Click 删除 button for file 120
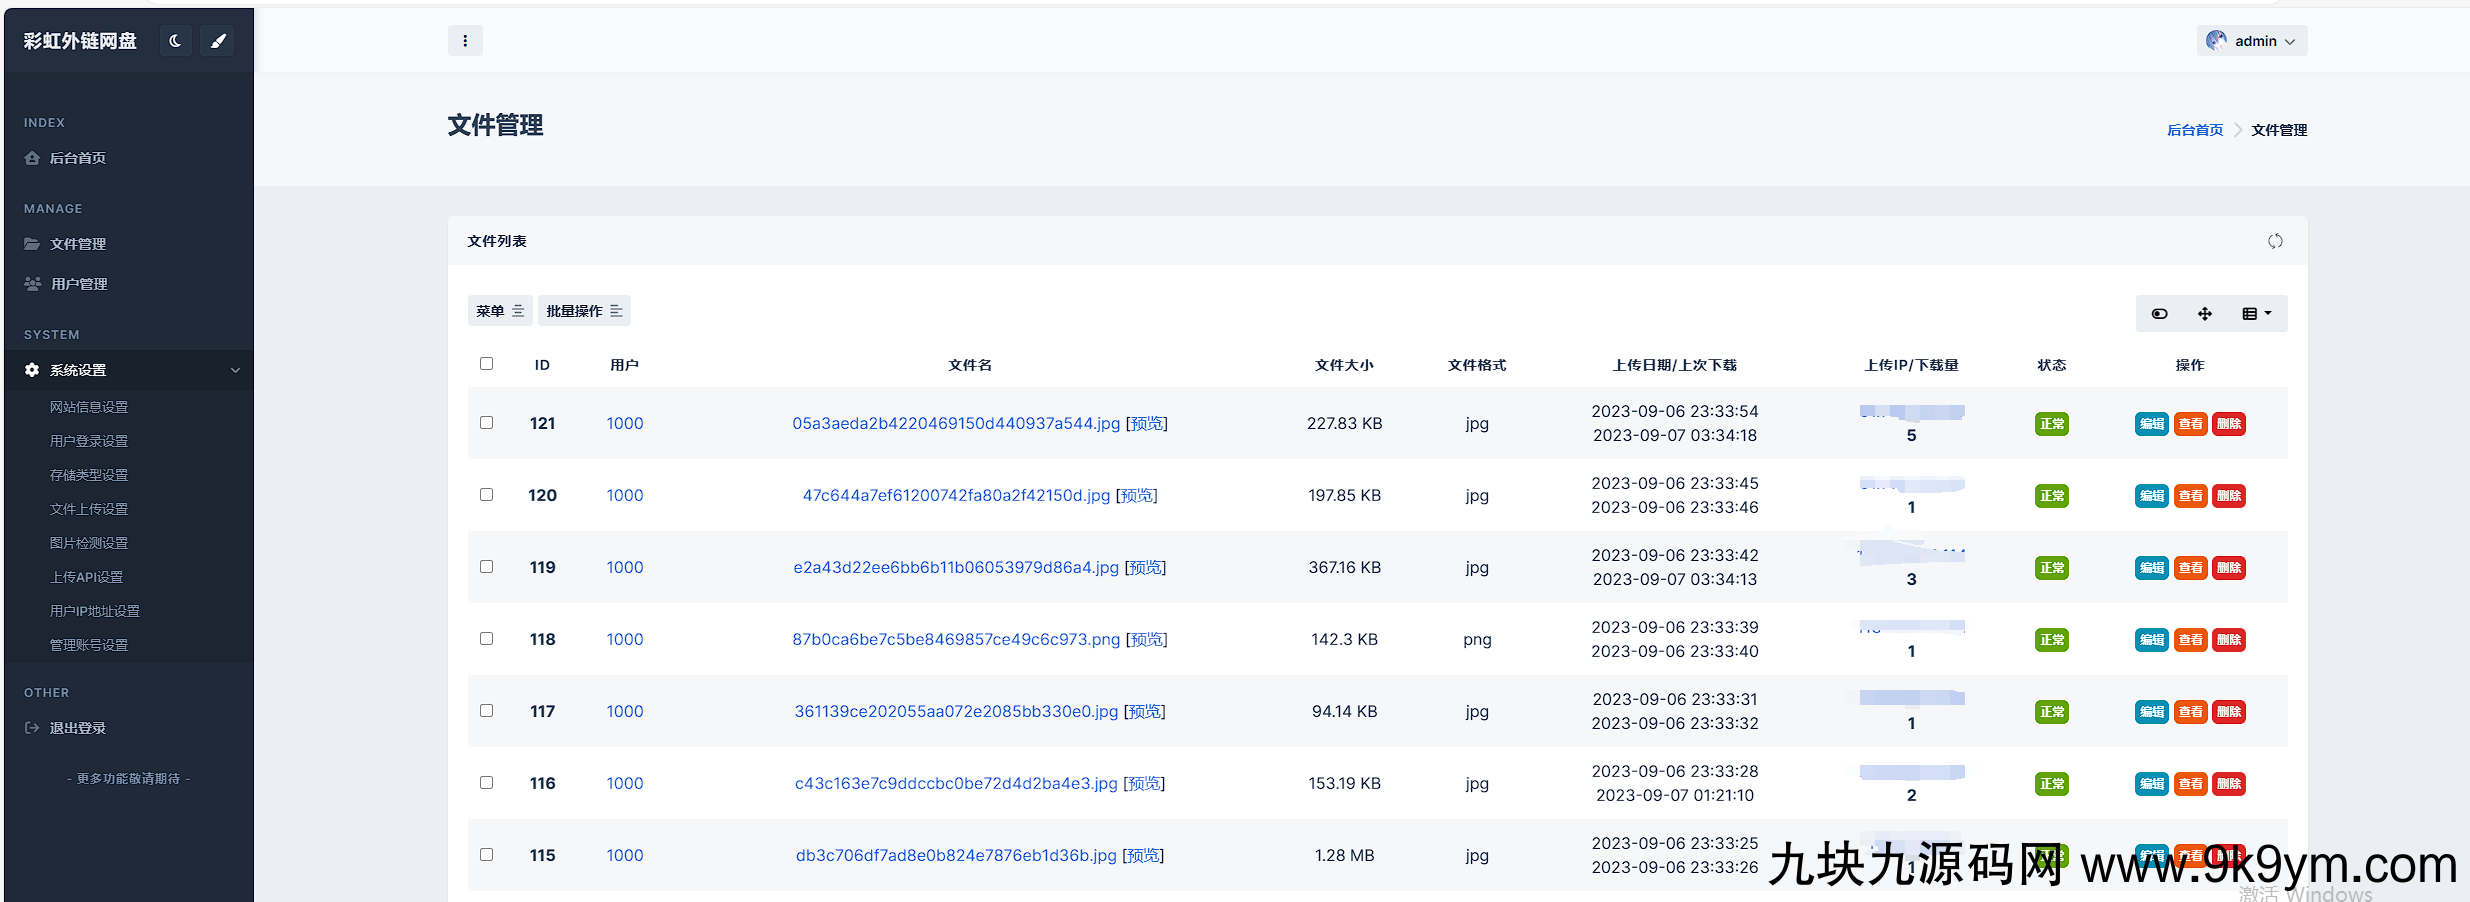The width and height of the screenshot is (2470, 902). [2229, 496]
